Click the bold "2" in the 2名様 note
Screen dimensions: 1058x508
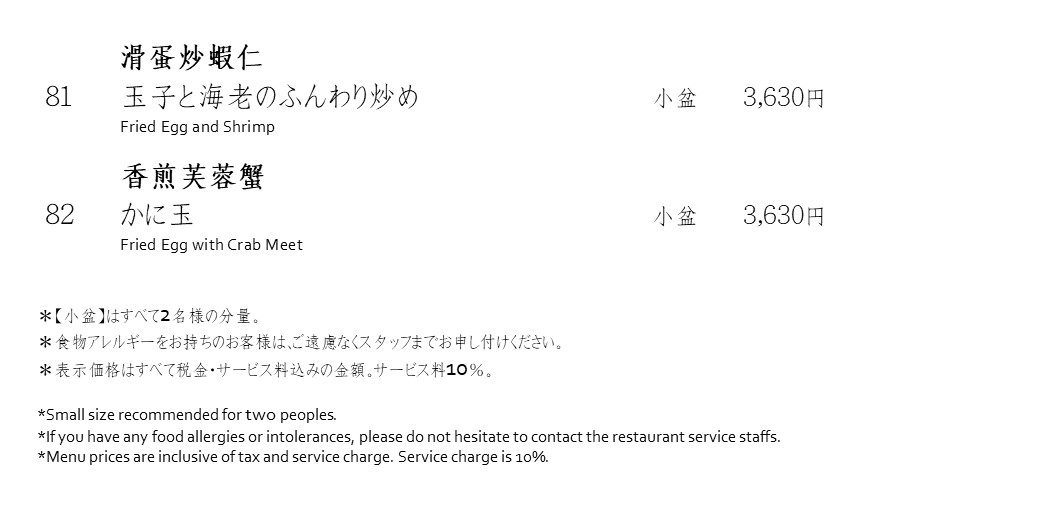(166, 317)
